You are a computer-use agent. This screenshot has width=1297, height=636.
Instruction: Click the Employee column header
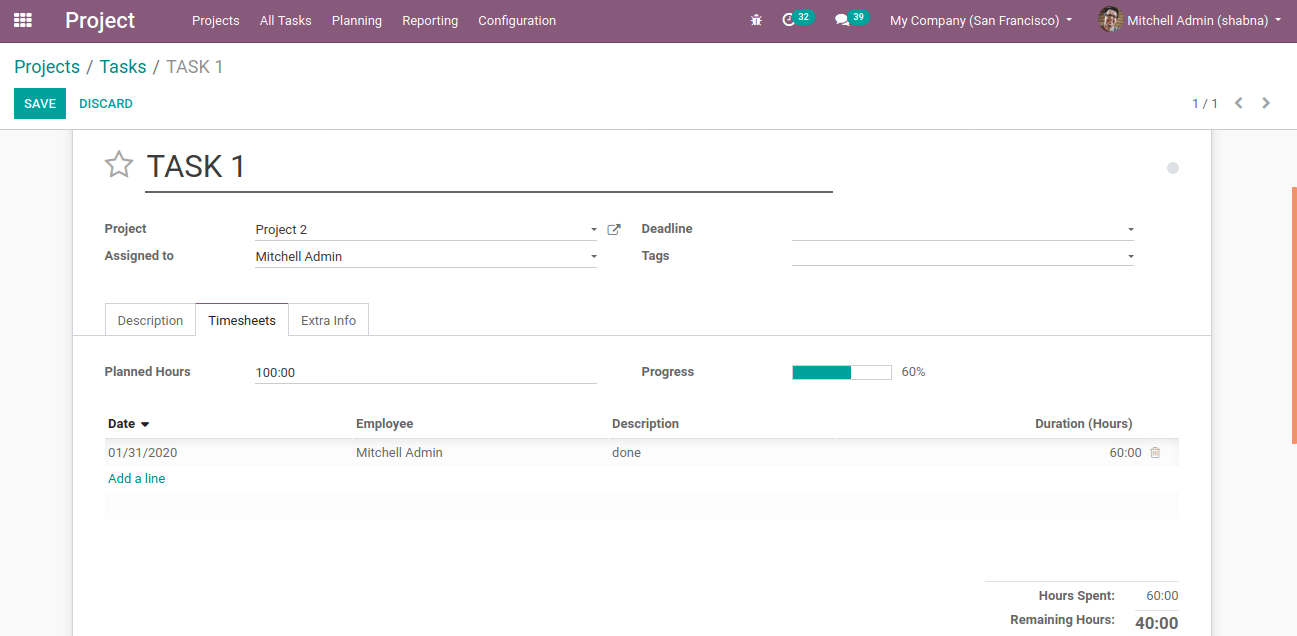[x=385, y=424]
